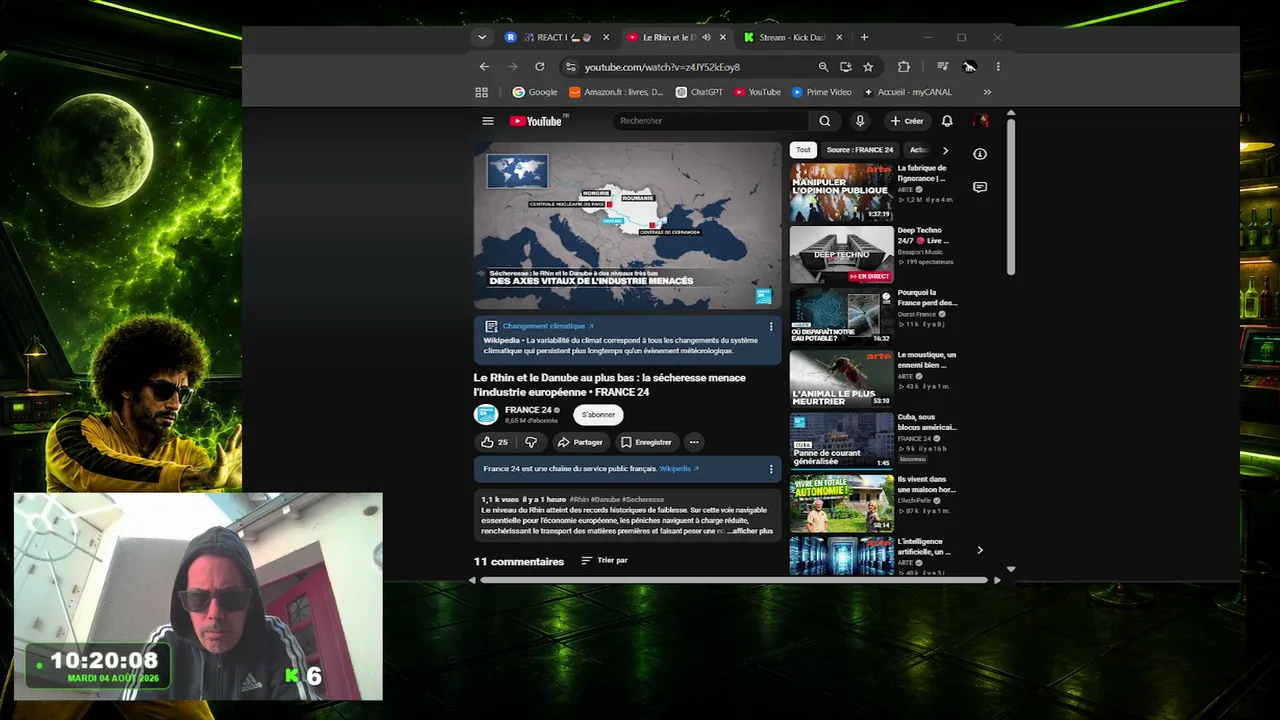Reload the YouTube page
Screen dimensions: 1280x720
pyautogui.click(x=540, y=67)
